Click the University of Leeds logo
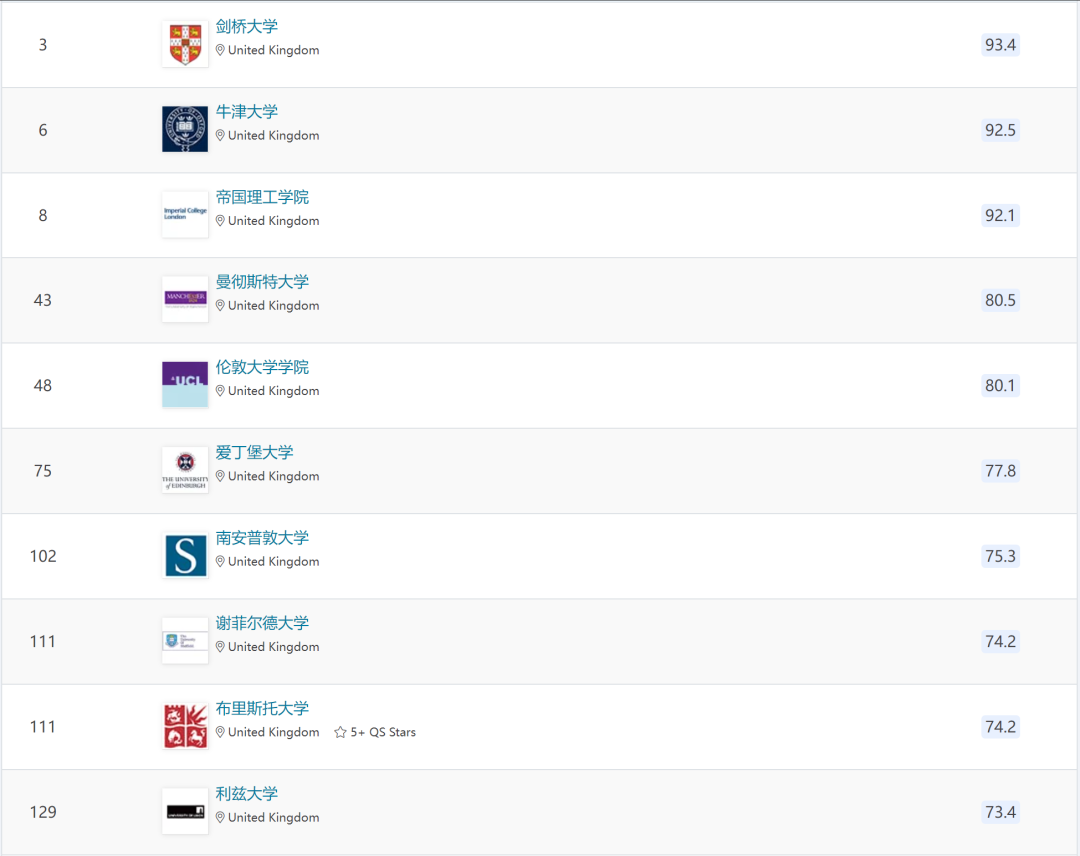Viewport: 1080px width, 856px height. point(185,811)
